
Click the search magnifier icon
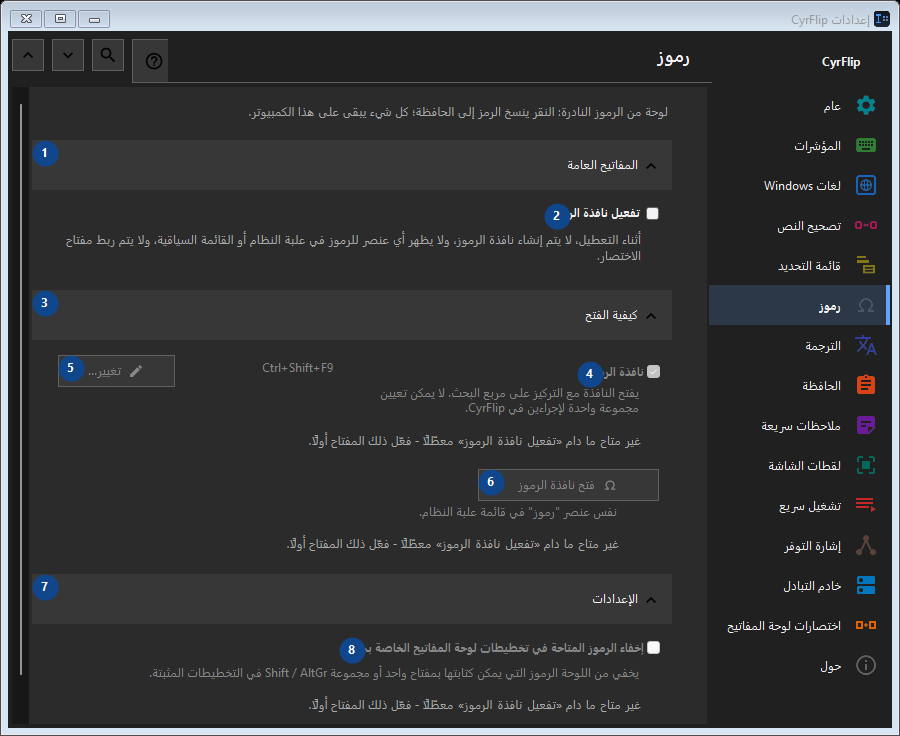click(x=108, y=55)
